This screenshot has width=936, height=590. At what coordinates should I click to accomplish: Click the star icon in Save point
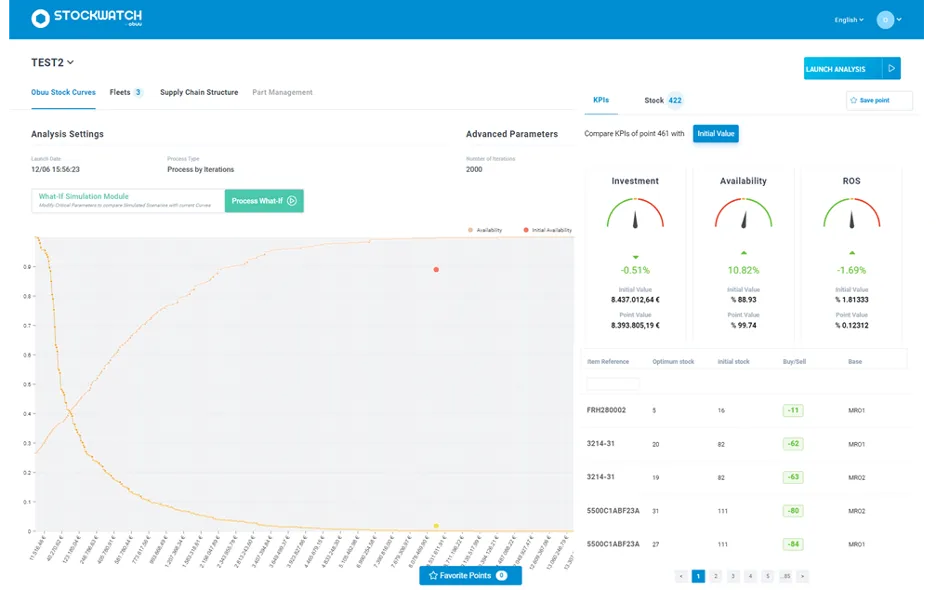coord(854,100)
